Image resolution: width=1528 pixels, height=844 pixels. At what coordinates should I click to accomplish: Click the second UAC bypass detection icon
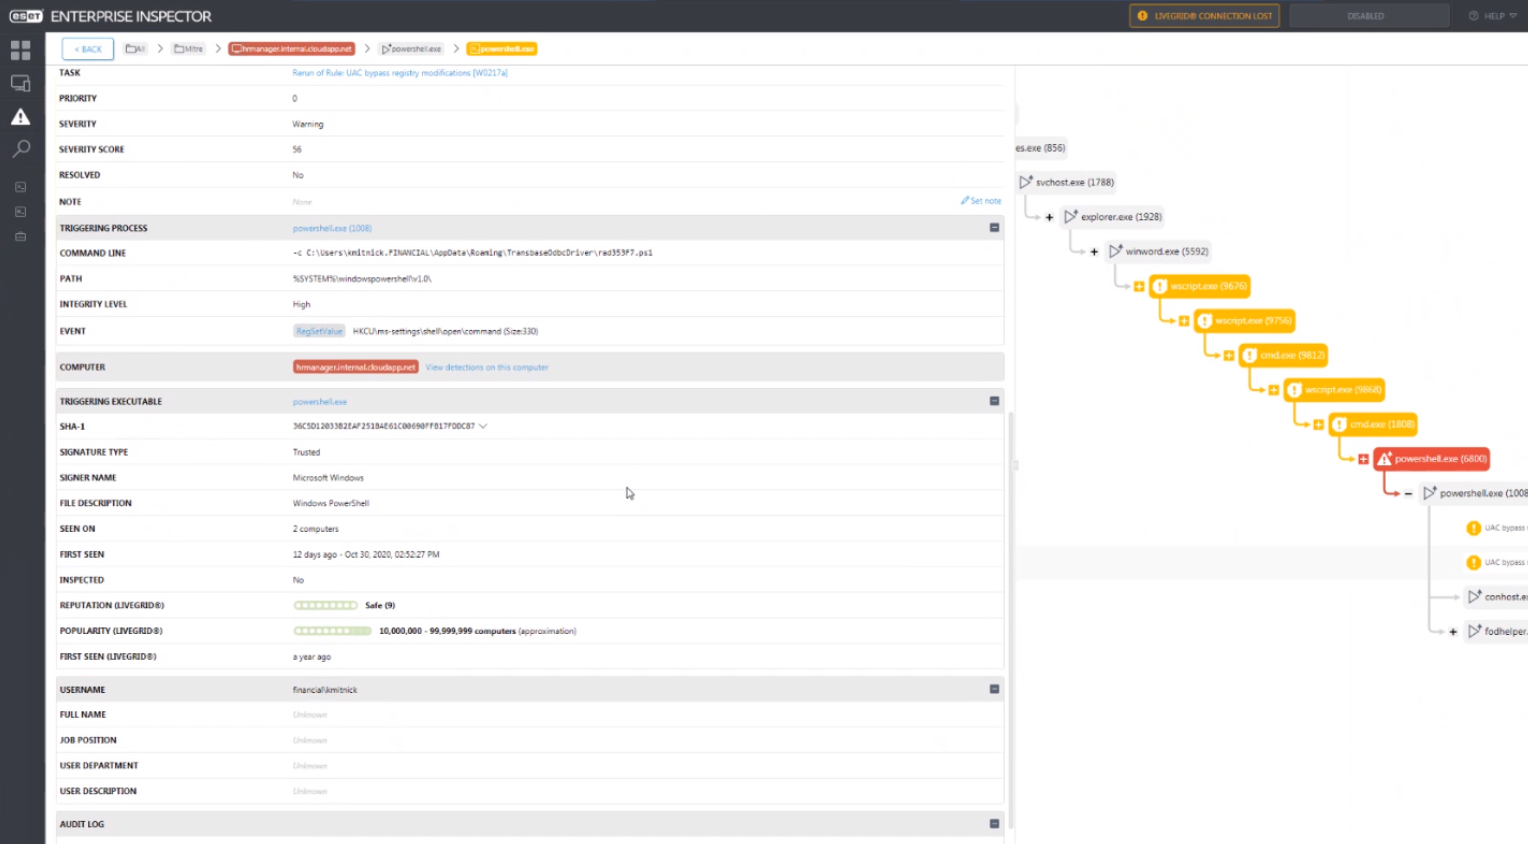(1473, 563)
